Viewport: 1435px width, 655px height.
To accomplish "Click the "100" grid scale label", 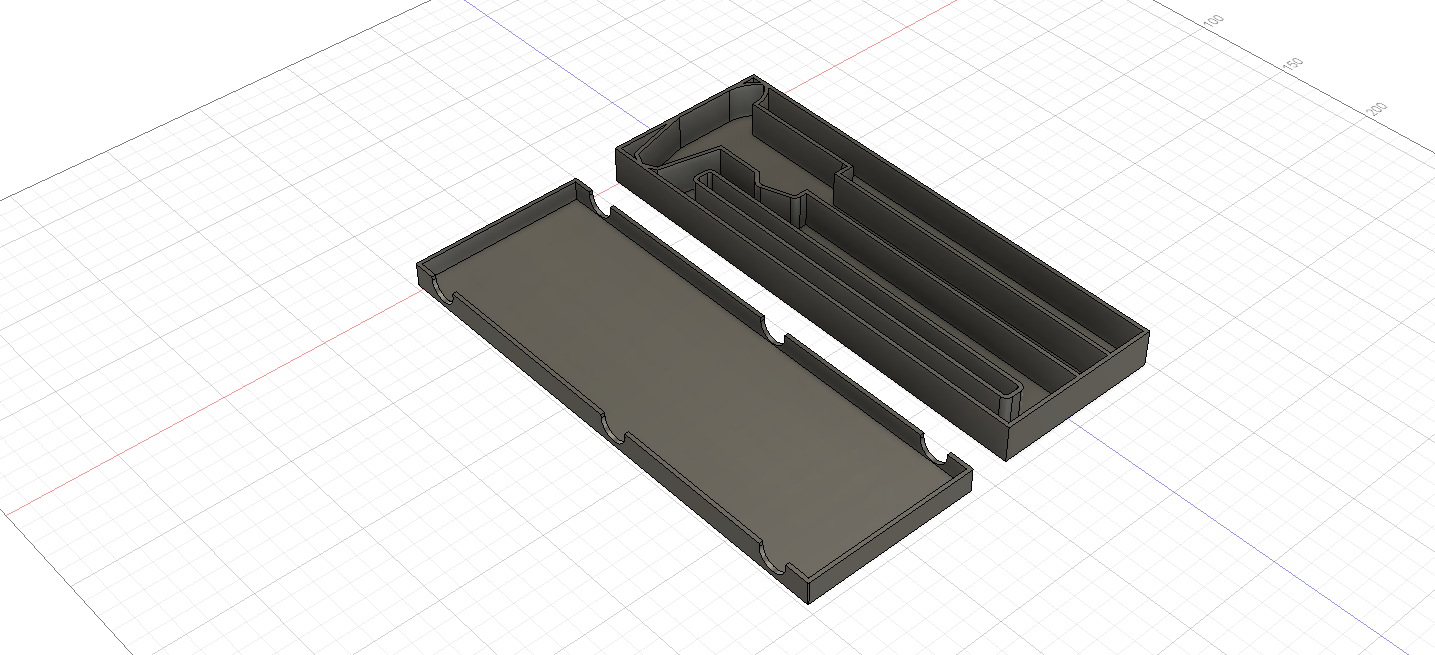I will tap(1213, 20).
